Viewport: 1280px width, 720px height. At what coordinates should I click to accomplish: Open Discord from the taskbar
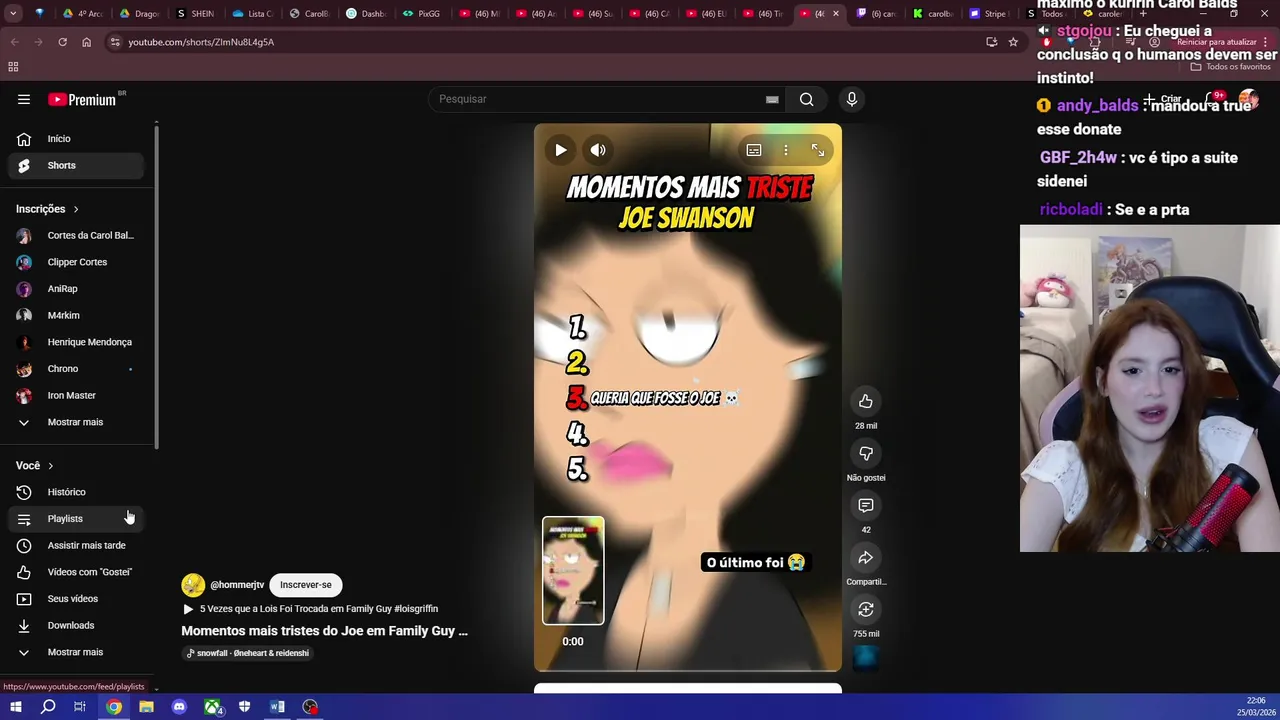tap(179, 707)
